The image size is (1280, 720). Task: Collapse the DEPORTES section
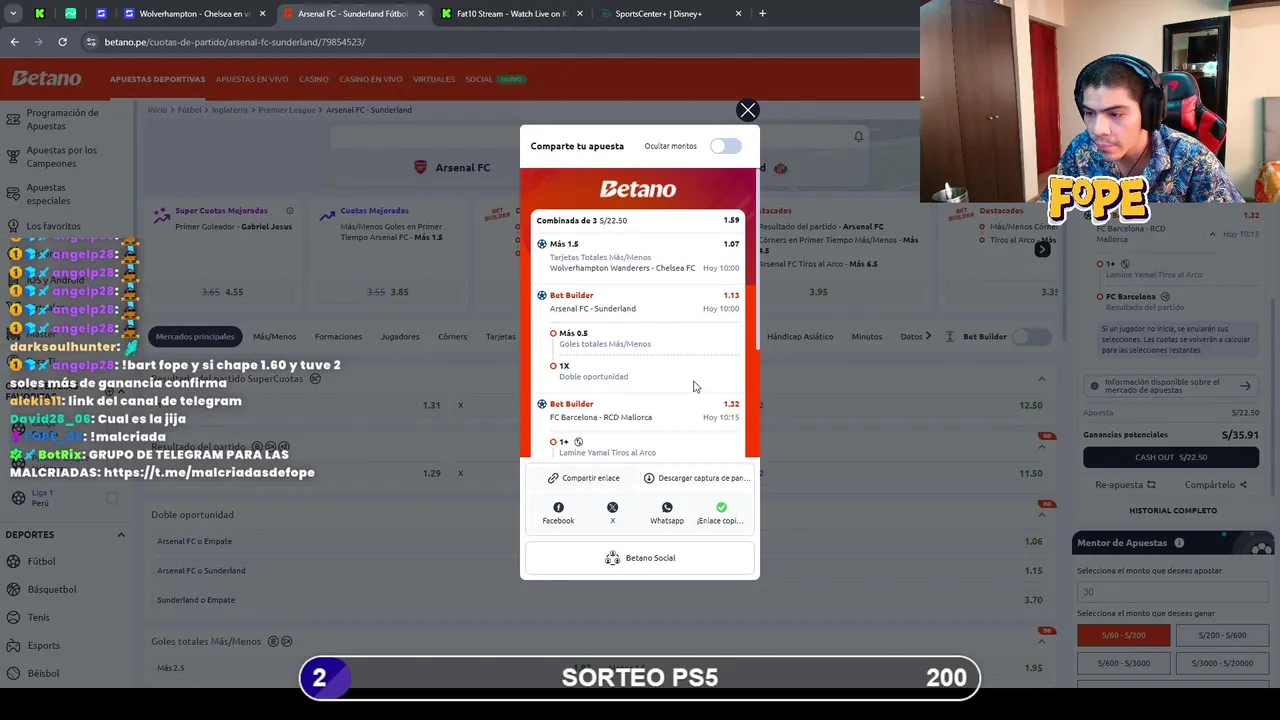[x=121, y=535]
